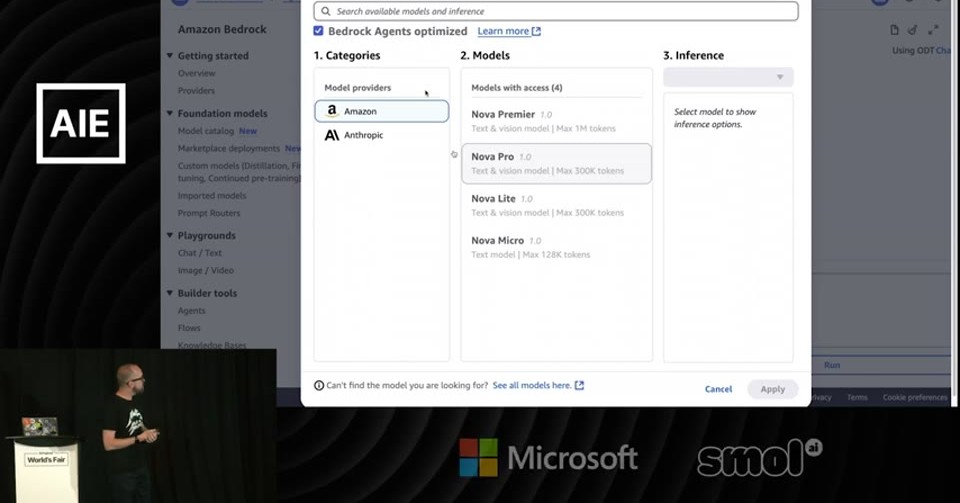Open Model catalog in the sidebar
Viewport: 960px width, 503px height.
click(206, 131)
